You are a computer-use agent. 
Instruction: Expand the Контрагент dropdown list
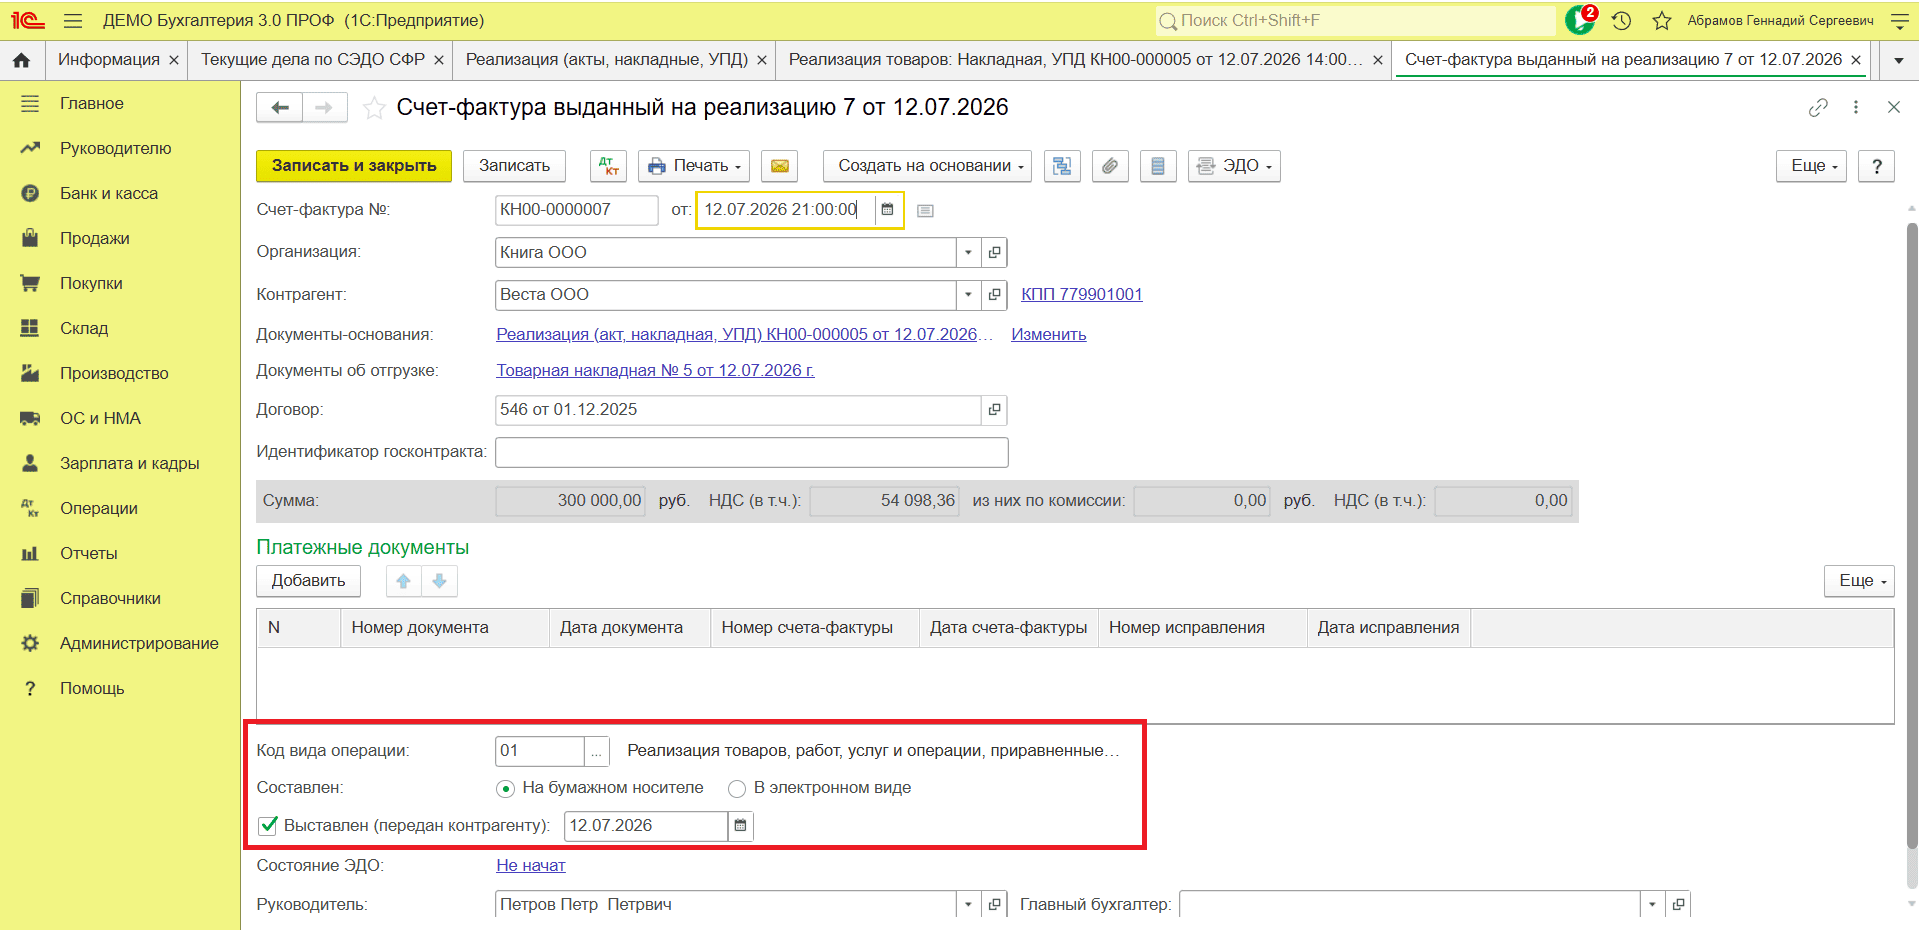click(x=968, y=295)
